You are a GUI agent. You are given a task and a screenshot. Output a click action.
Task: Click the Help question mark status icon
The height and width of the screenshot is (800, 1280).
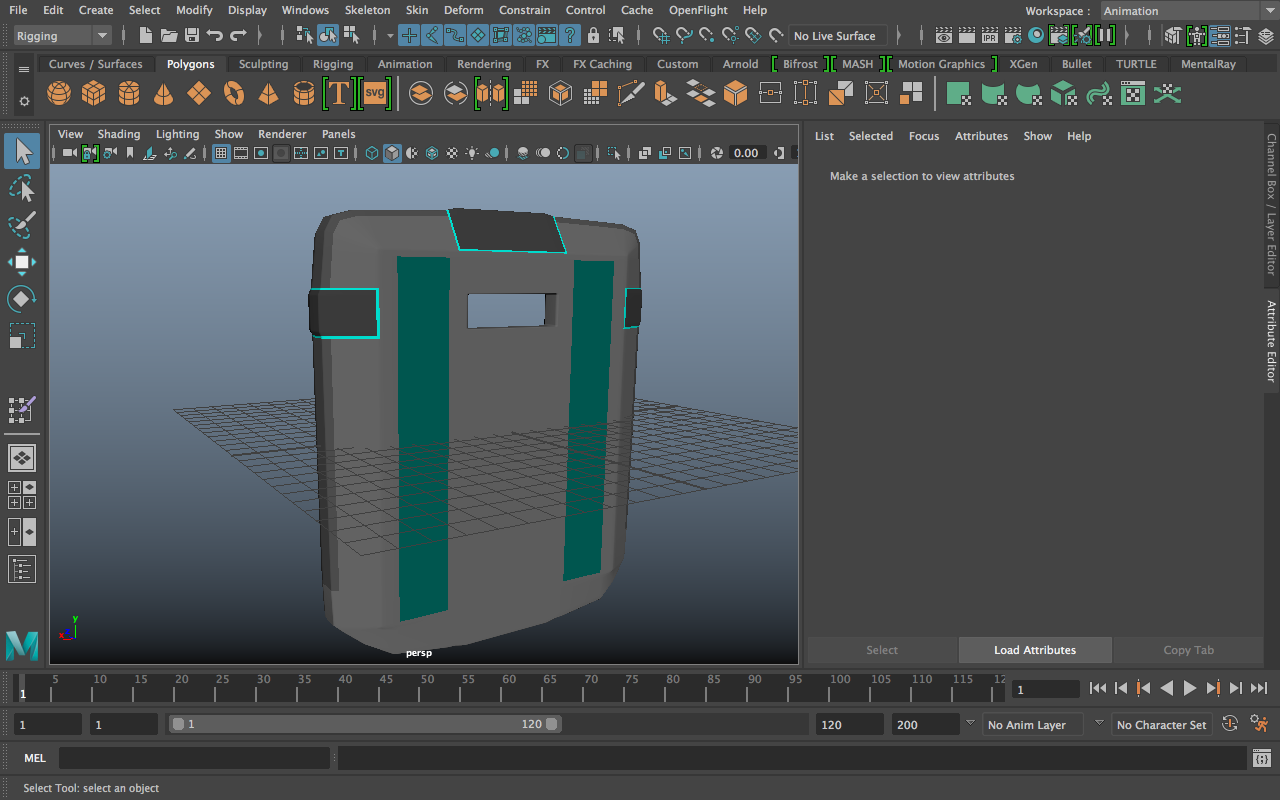(570, 36)
